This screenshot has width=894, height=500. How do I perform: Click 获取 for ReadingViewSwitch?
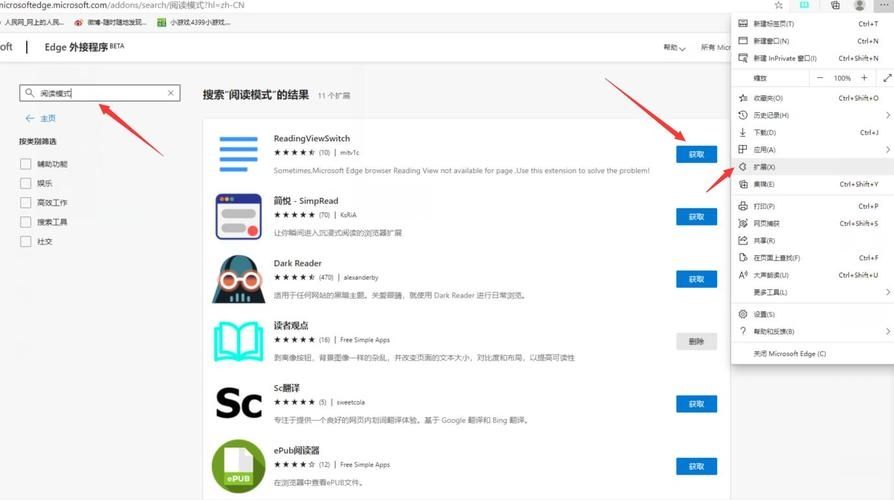(696, 155)
